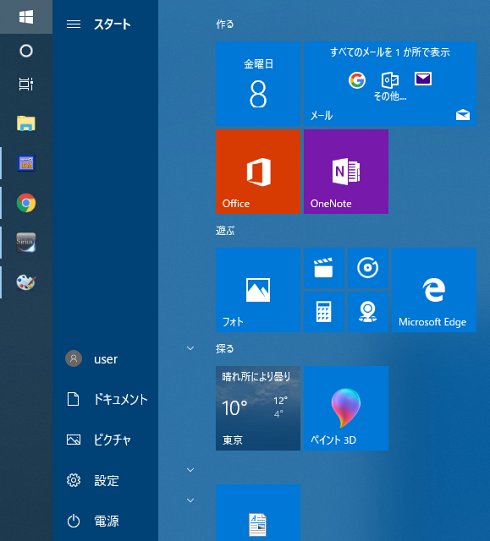
Task: Open the document tile at the bottom
Action: (258, 513)
